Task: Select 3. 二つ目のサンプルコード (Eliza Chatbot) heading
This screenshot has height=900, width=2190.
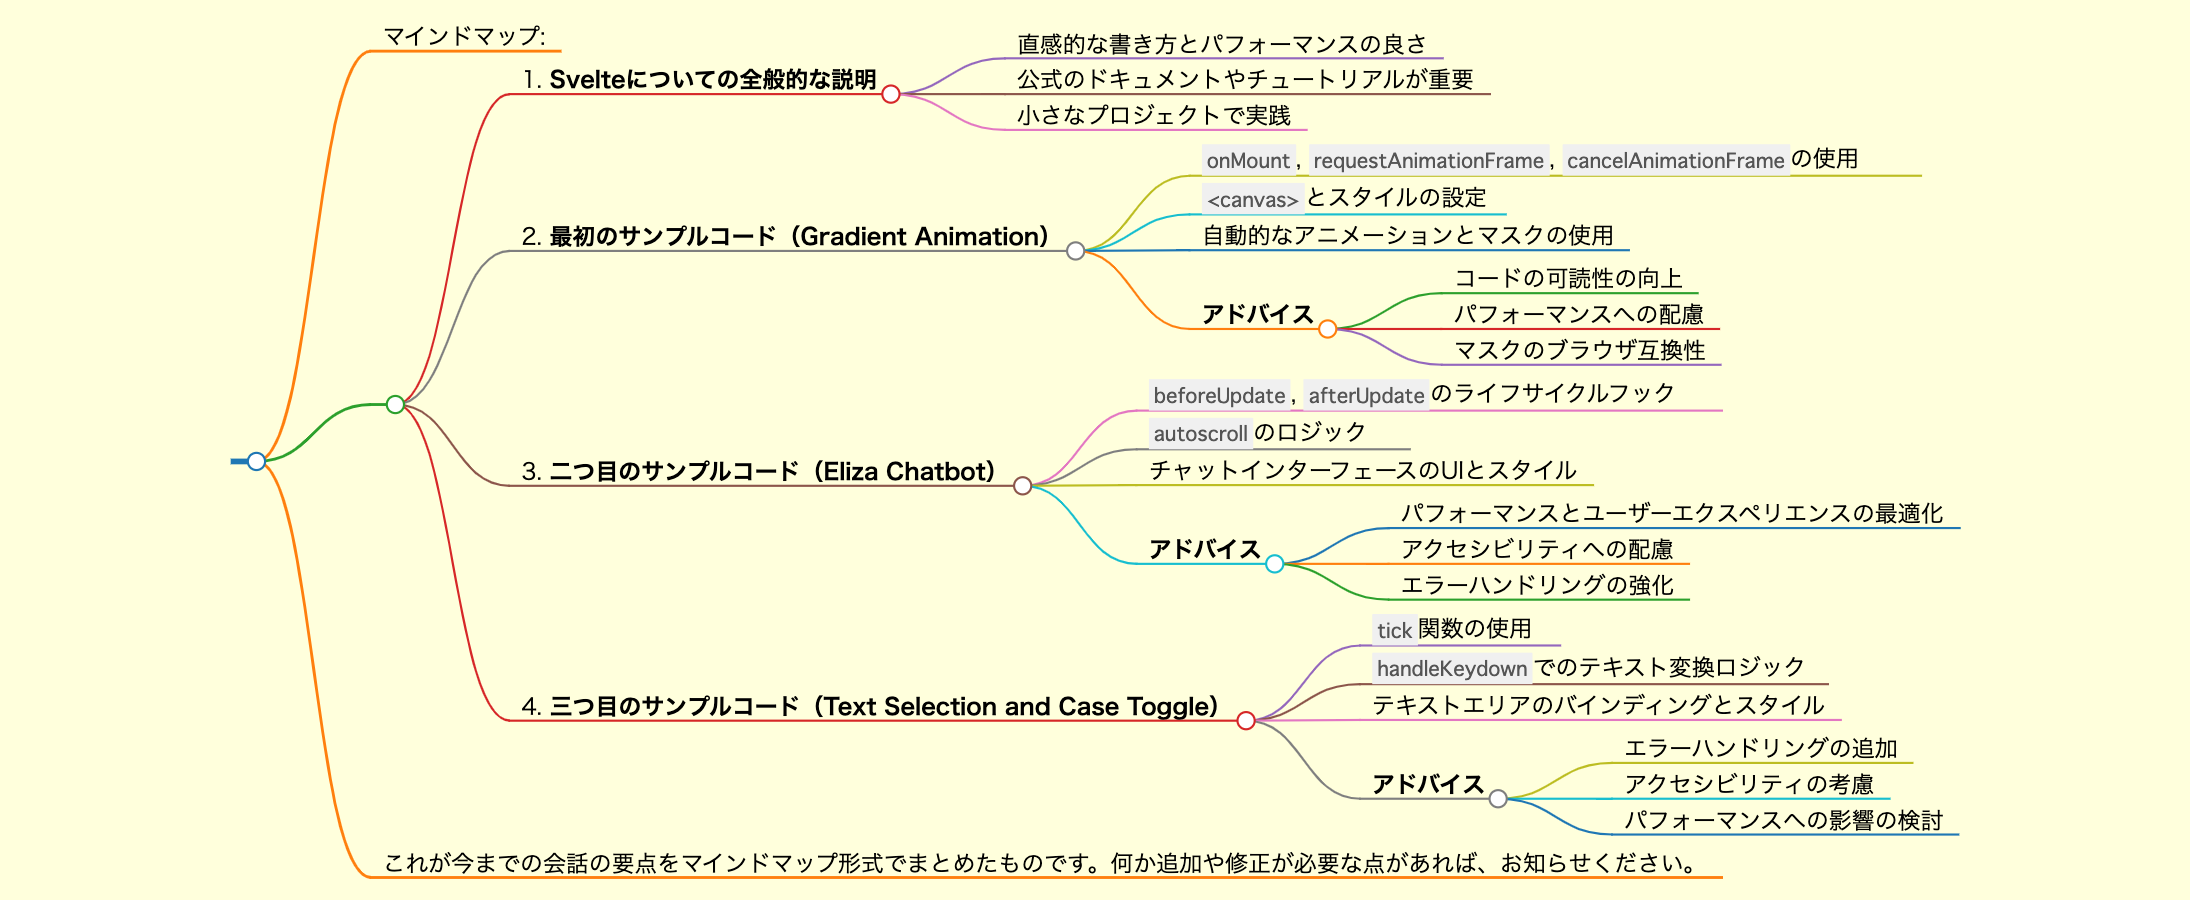Action: (758, 471)
